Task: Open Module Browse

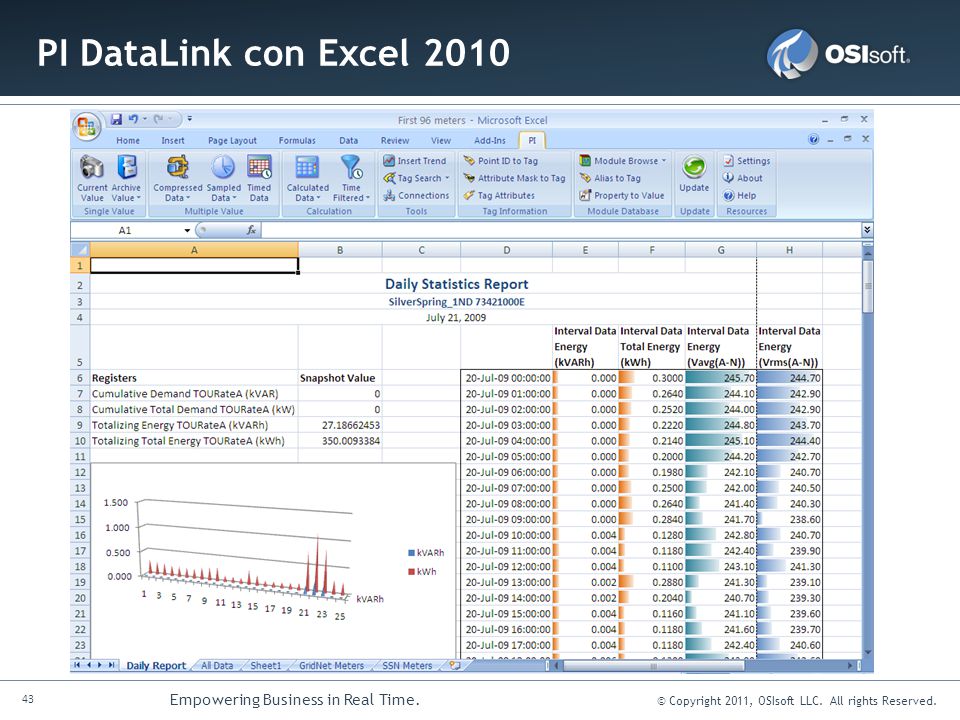Action: [623, 160]
